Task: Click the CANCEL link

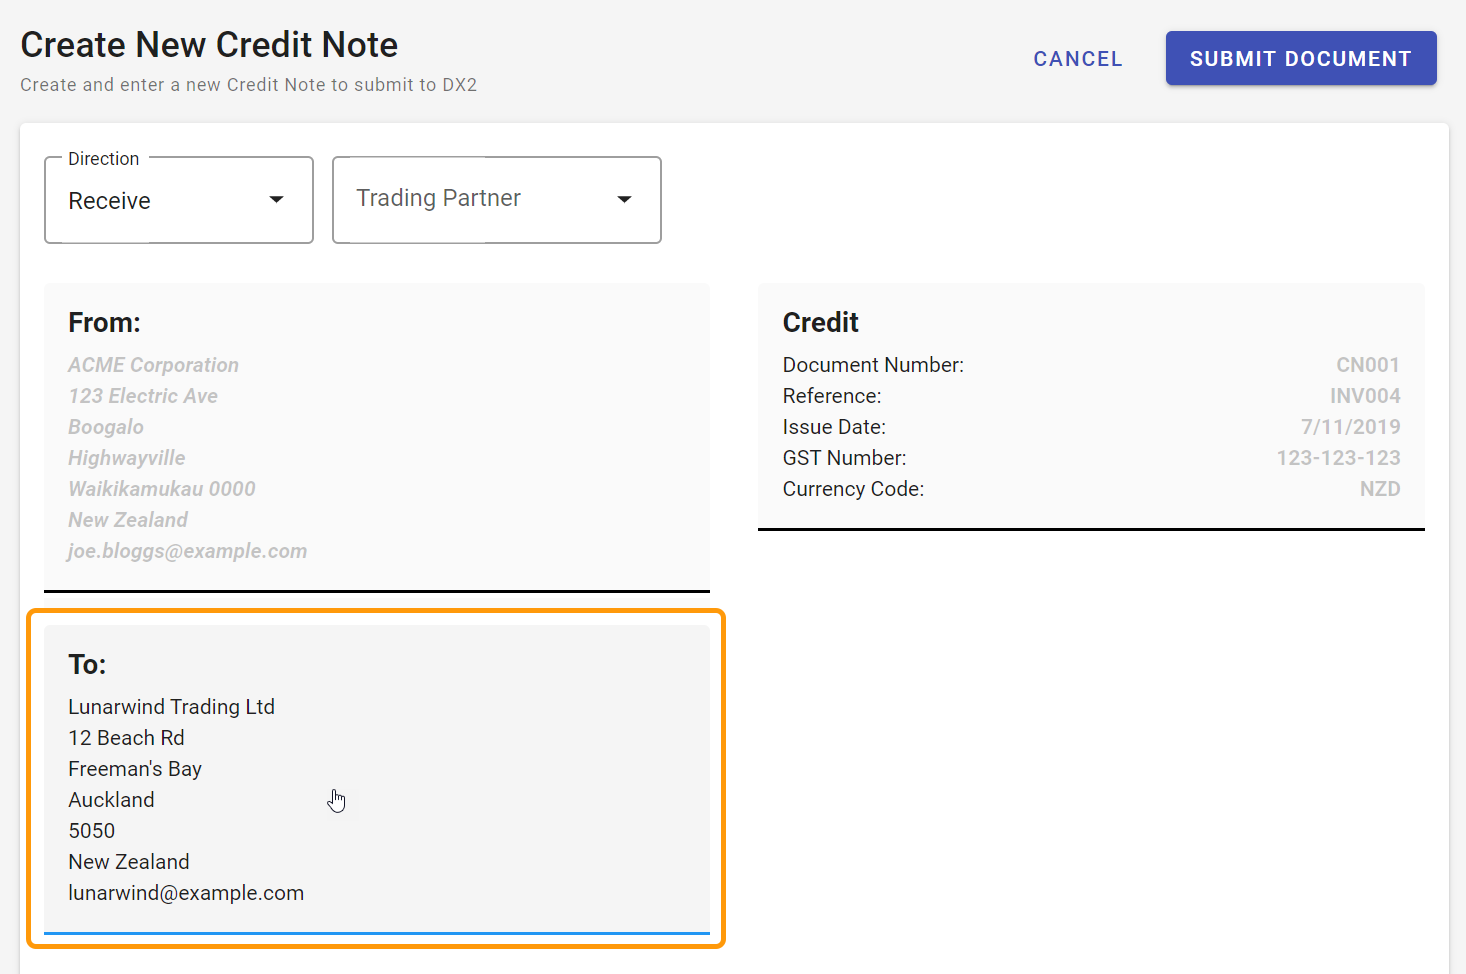Action: click(1077, 58)
